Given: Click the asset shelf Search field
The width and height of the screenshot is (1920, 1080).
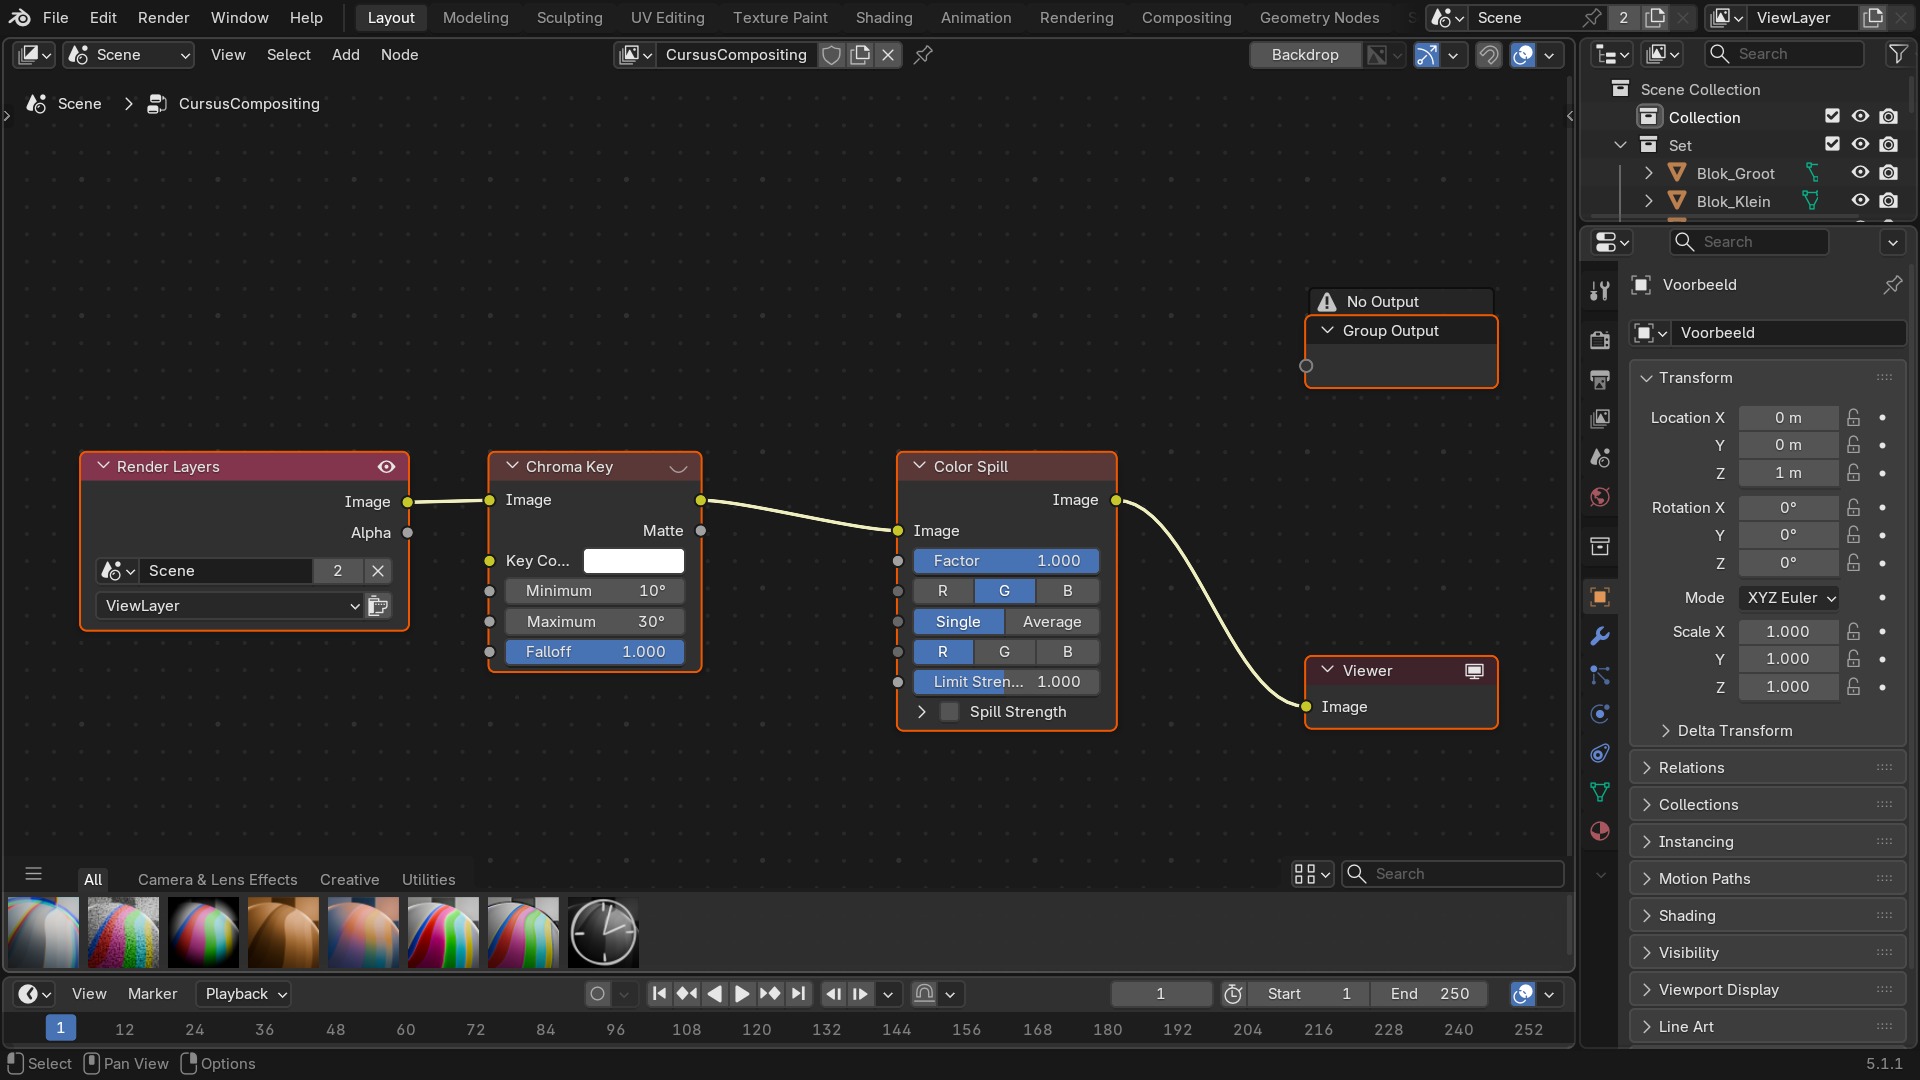Looking at the screenshot, I should tap(1453, 874).
